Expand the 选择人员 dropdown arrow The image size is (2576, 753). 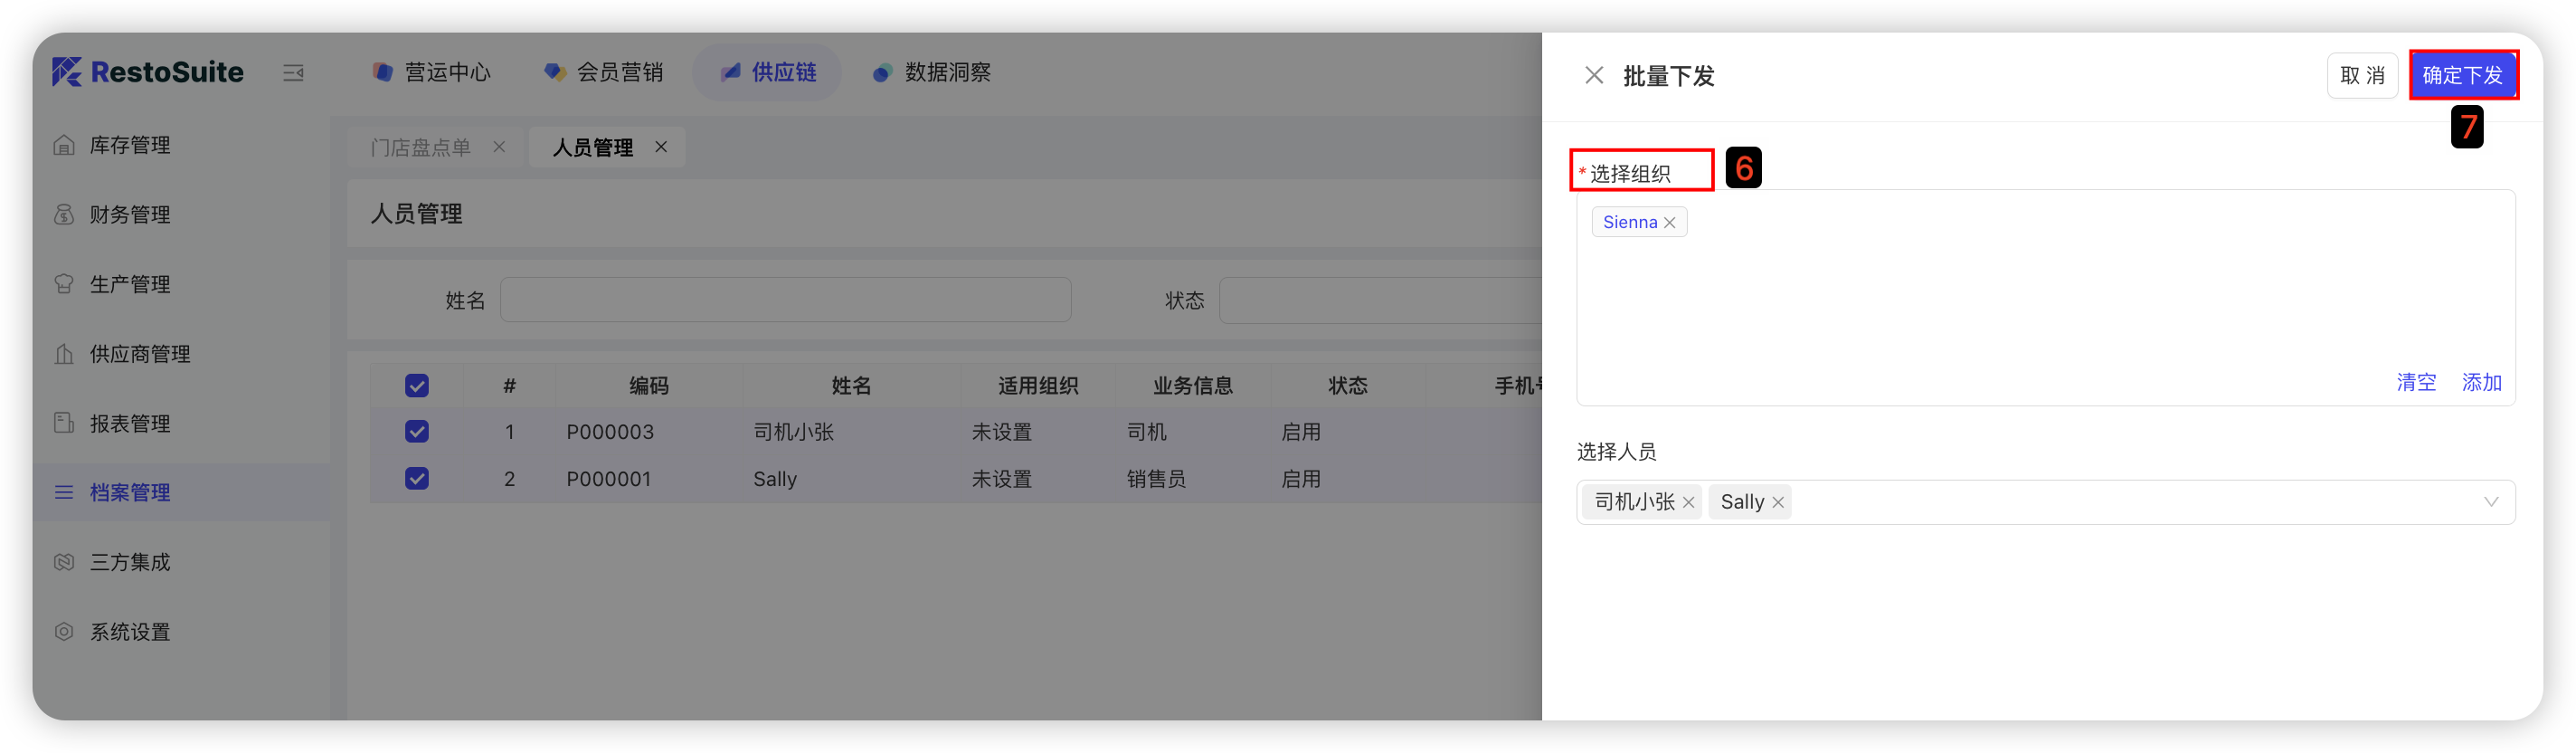[2490, 502]
